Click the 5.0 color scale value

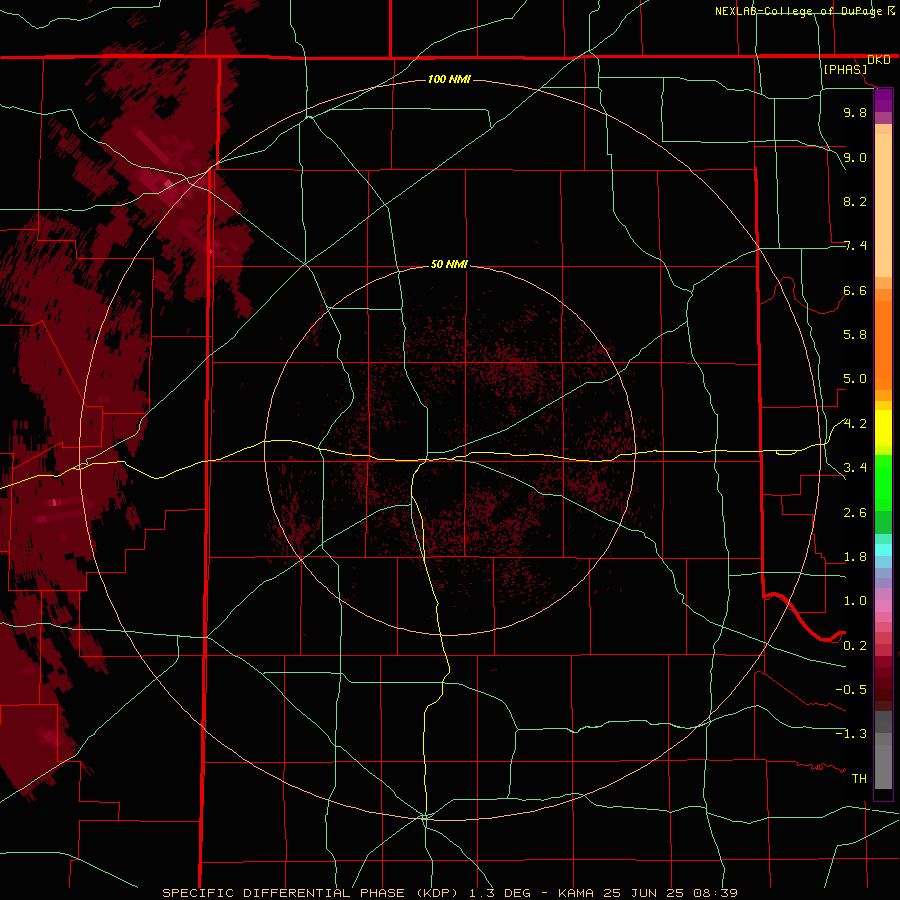pyautogui.click(x=855, y=379)
